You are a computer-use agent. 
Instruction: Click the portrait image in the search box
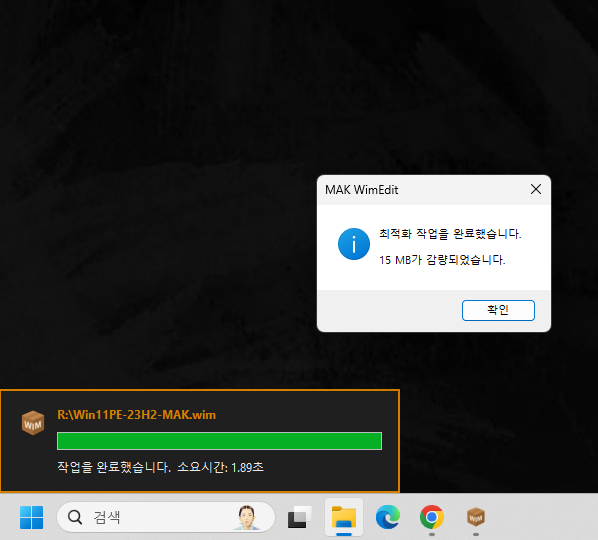coord(246,518)
